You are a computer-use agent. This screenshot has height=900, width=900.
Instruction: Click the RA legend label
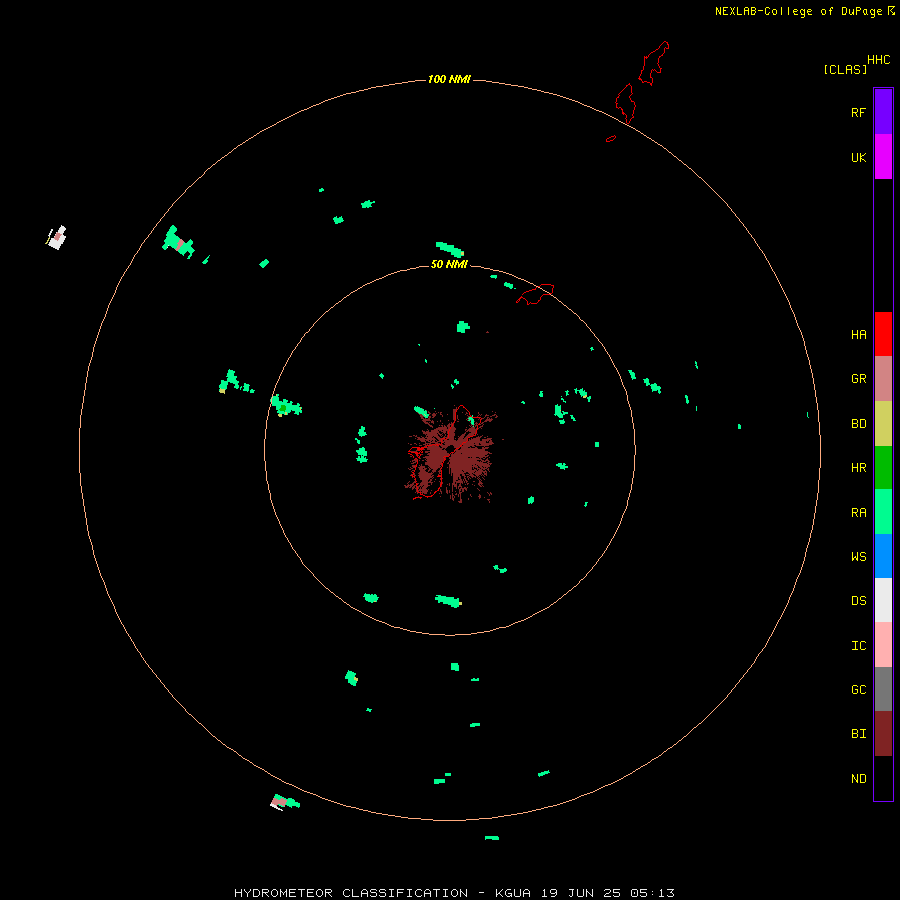(858, 513)
